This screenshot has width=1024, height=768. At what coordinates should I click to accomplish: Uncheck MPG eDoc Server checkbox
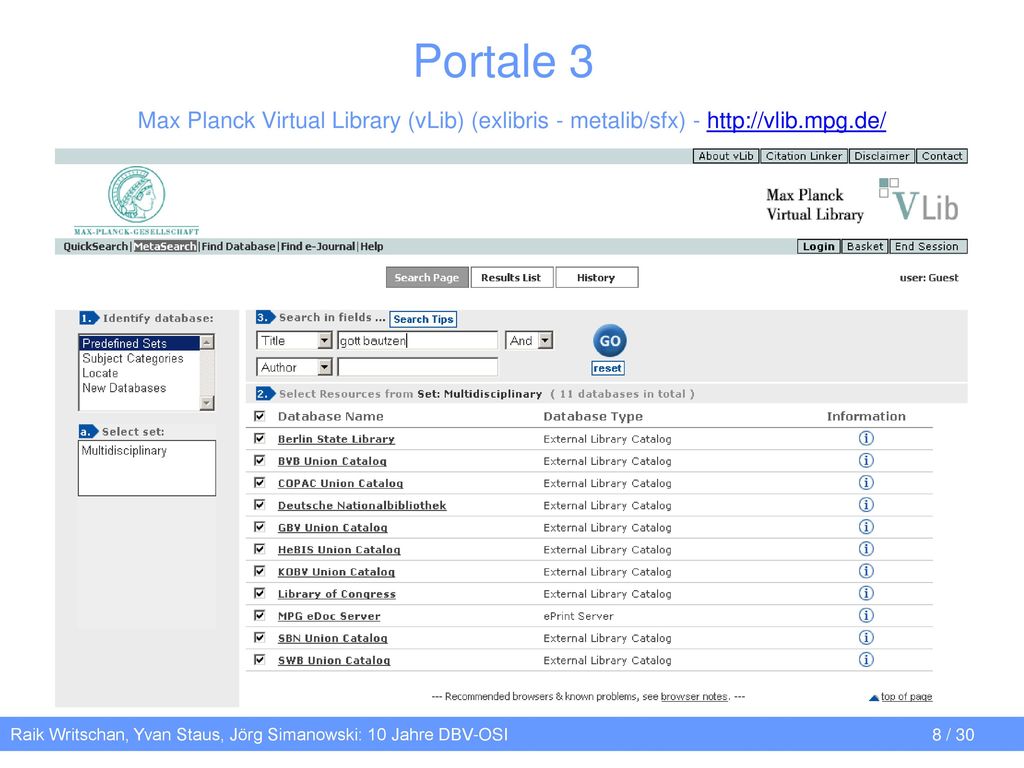tap(260, 615)
